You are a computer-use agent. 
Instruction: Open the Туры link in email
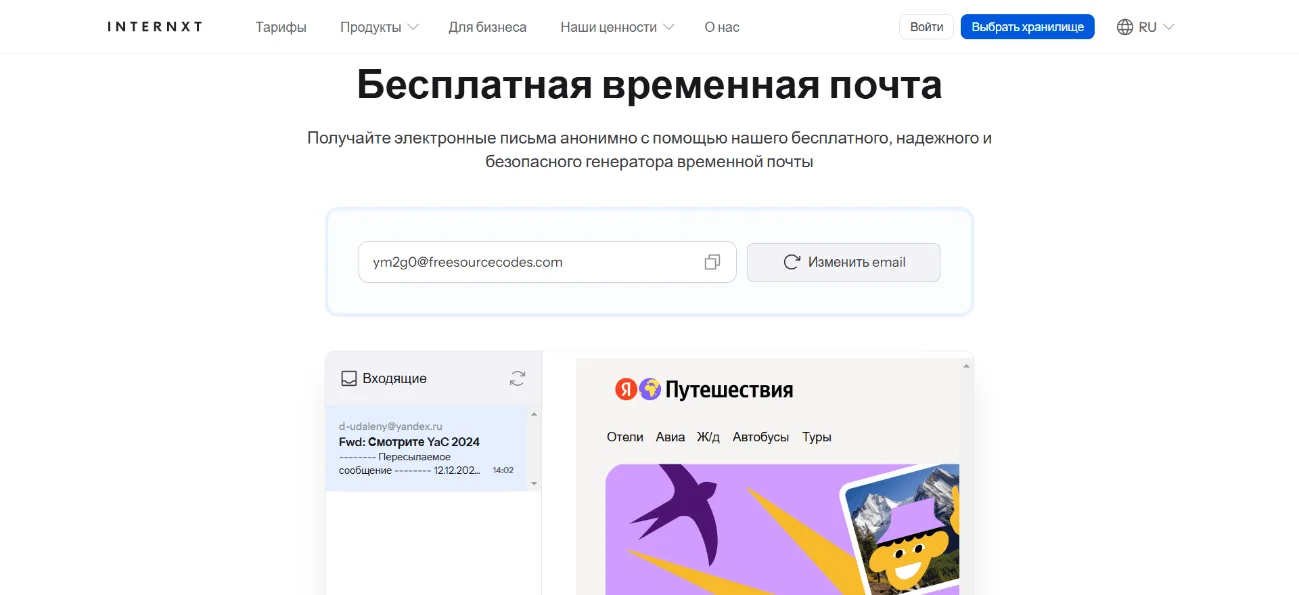point(817,437)
